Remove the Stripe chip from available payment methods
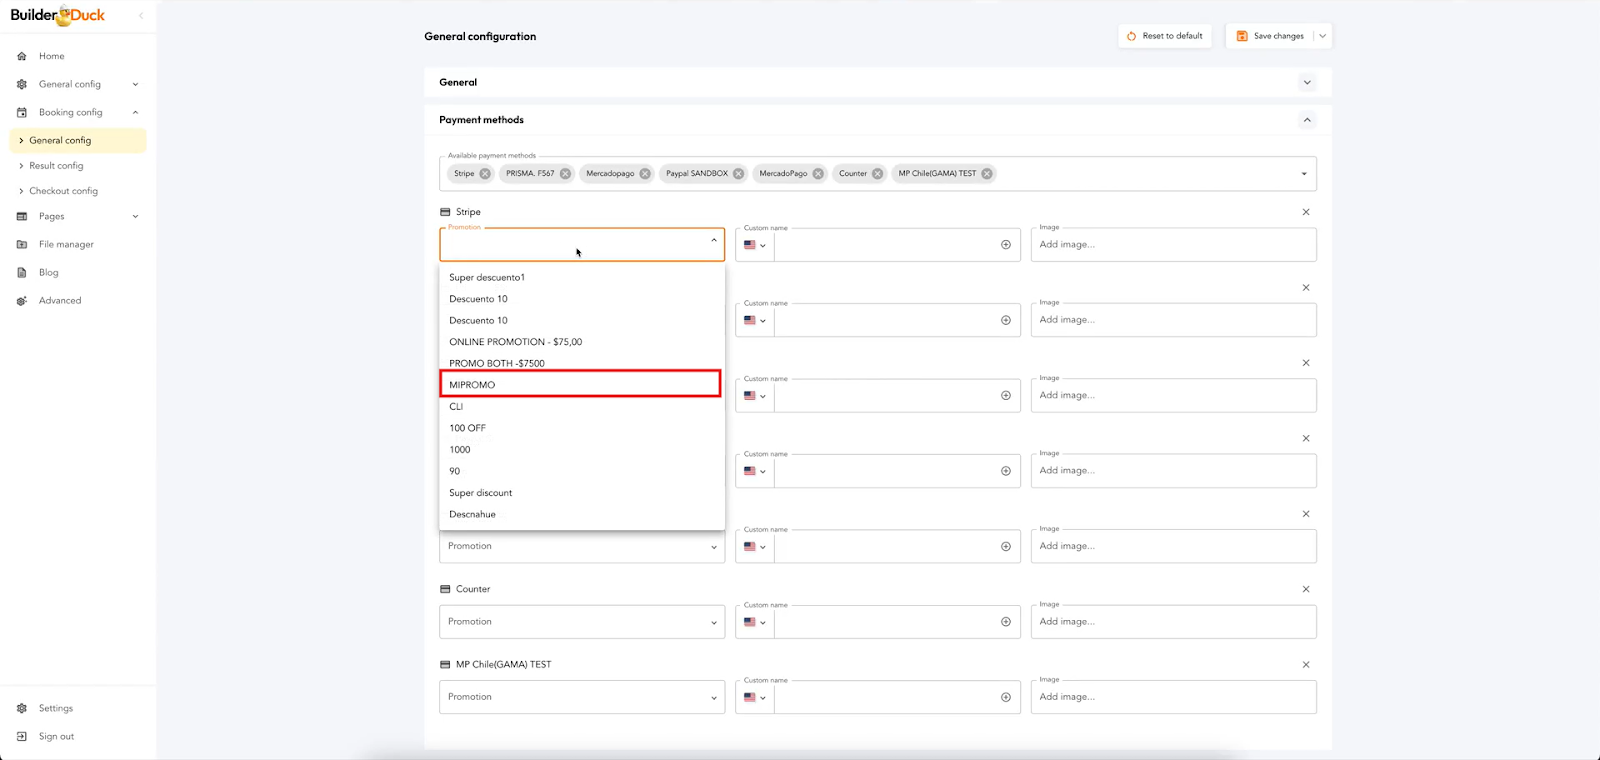 [x=485, y=174]
